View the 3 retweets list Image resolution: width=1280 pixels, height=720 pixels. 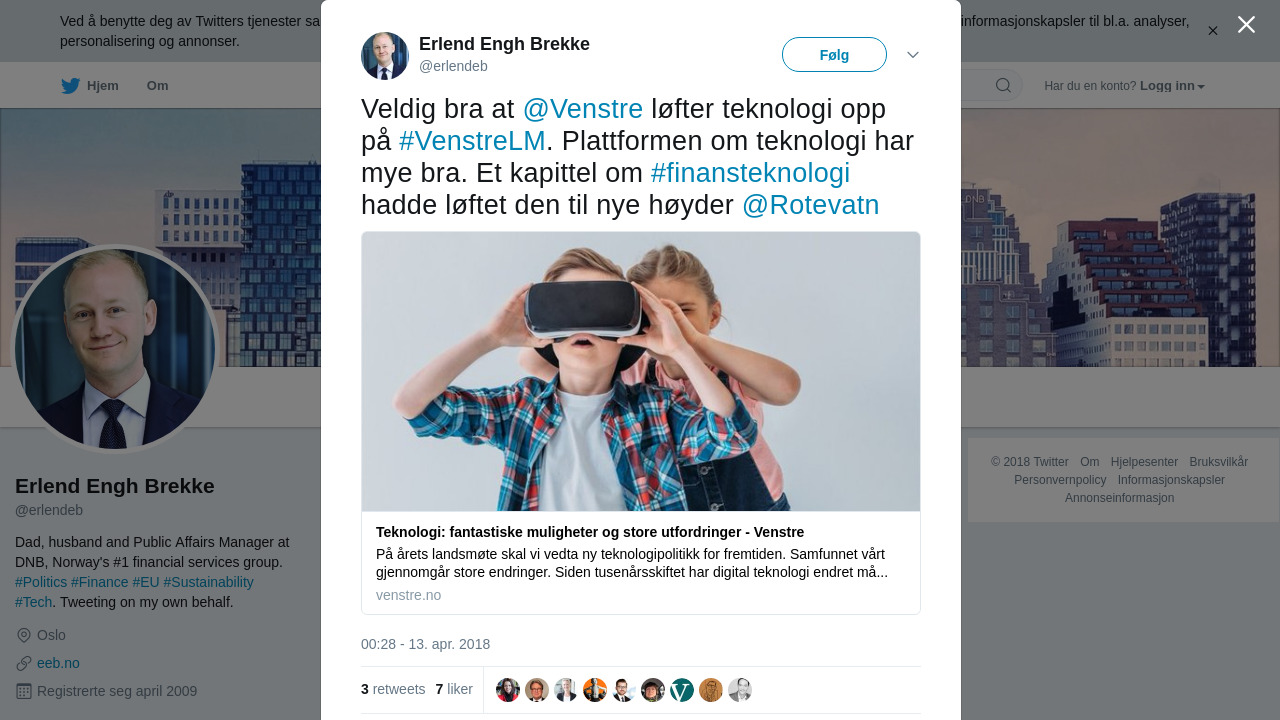[x=393, y=689]
